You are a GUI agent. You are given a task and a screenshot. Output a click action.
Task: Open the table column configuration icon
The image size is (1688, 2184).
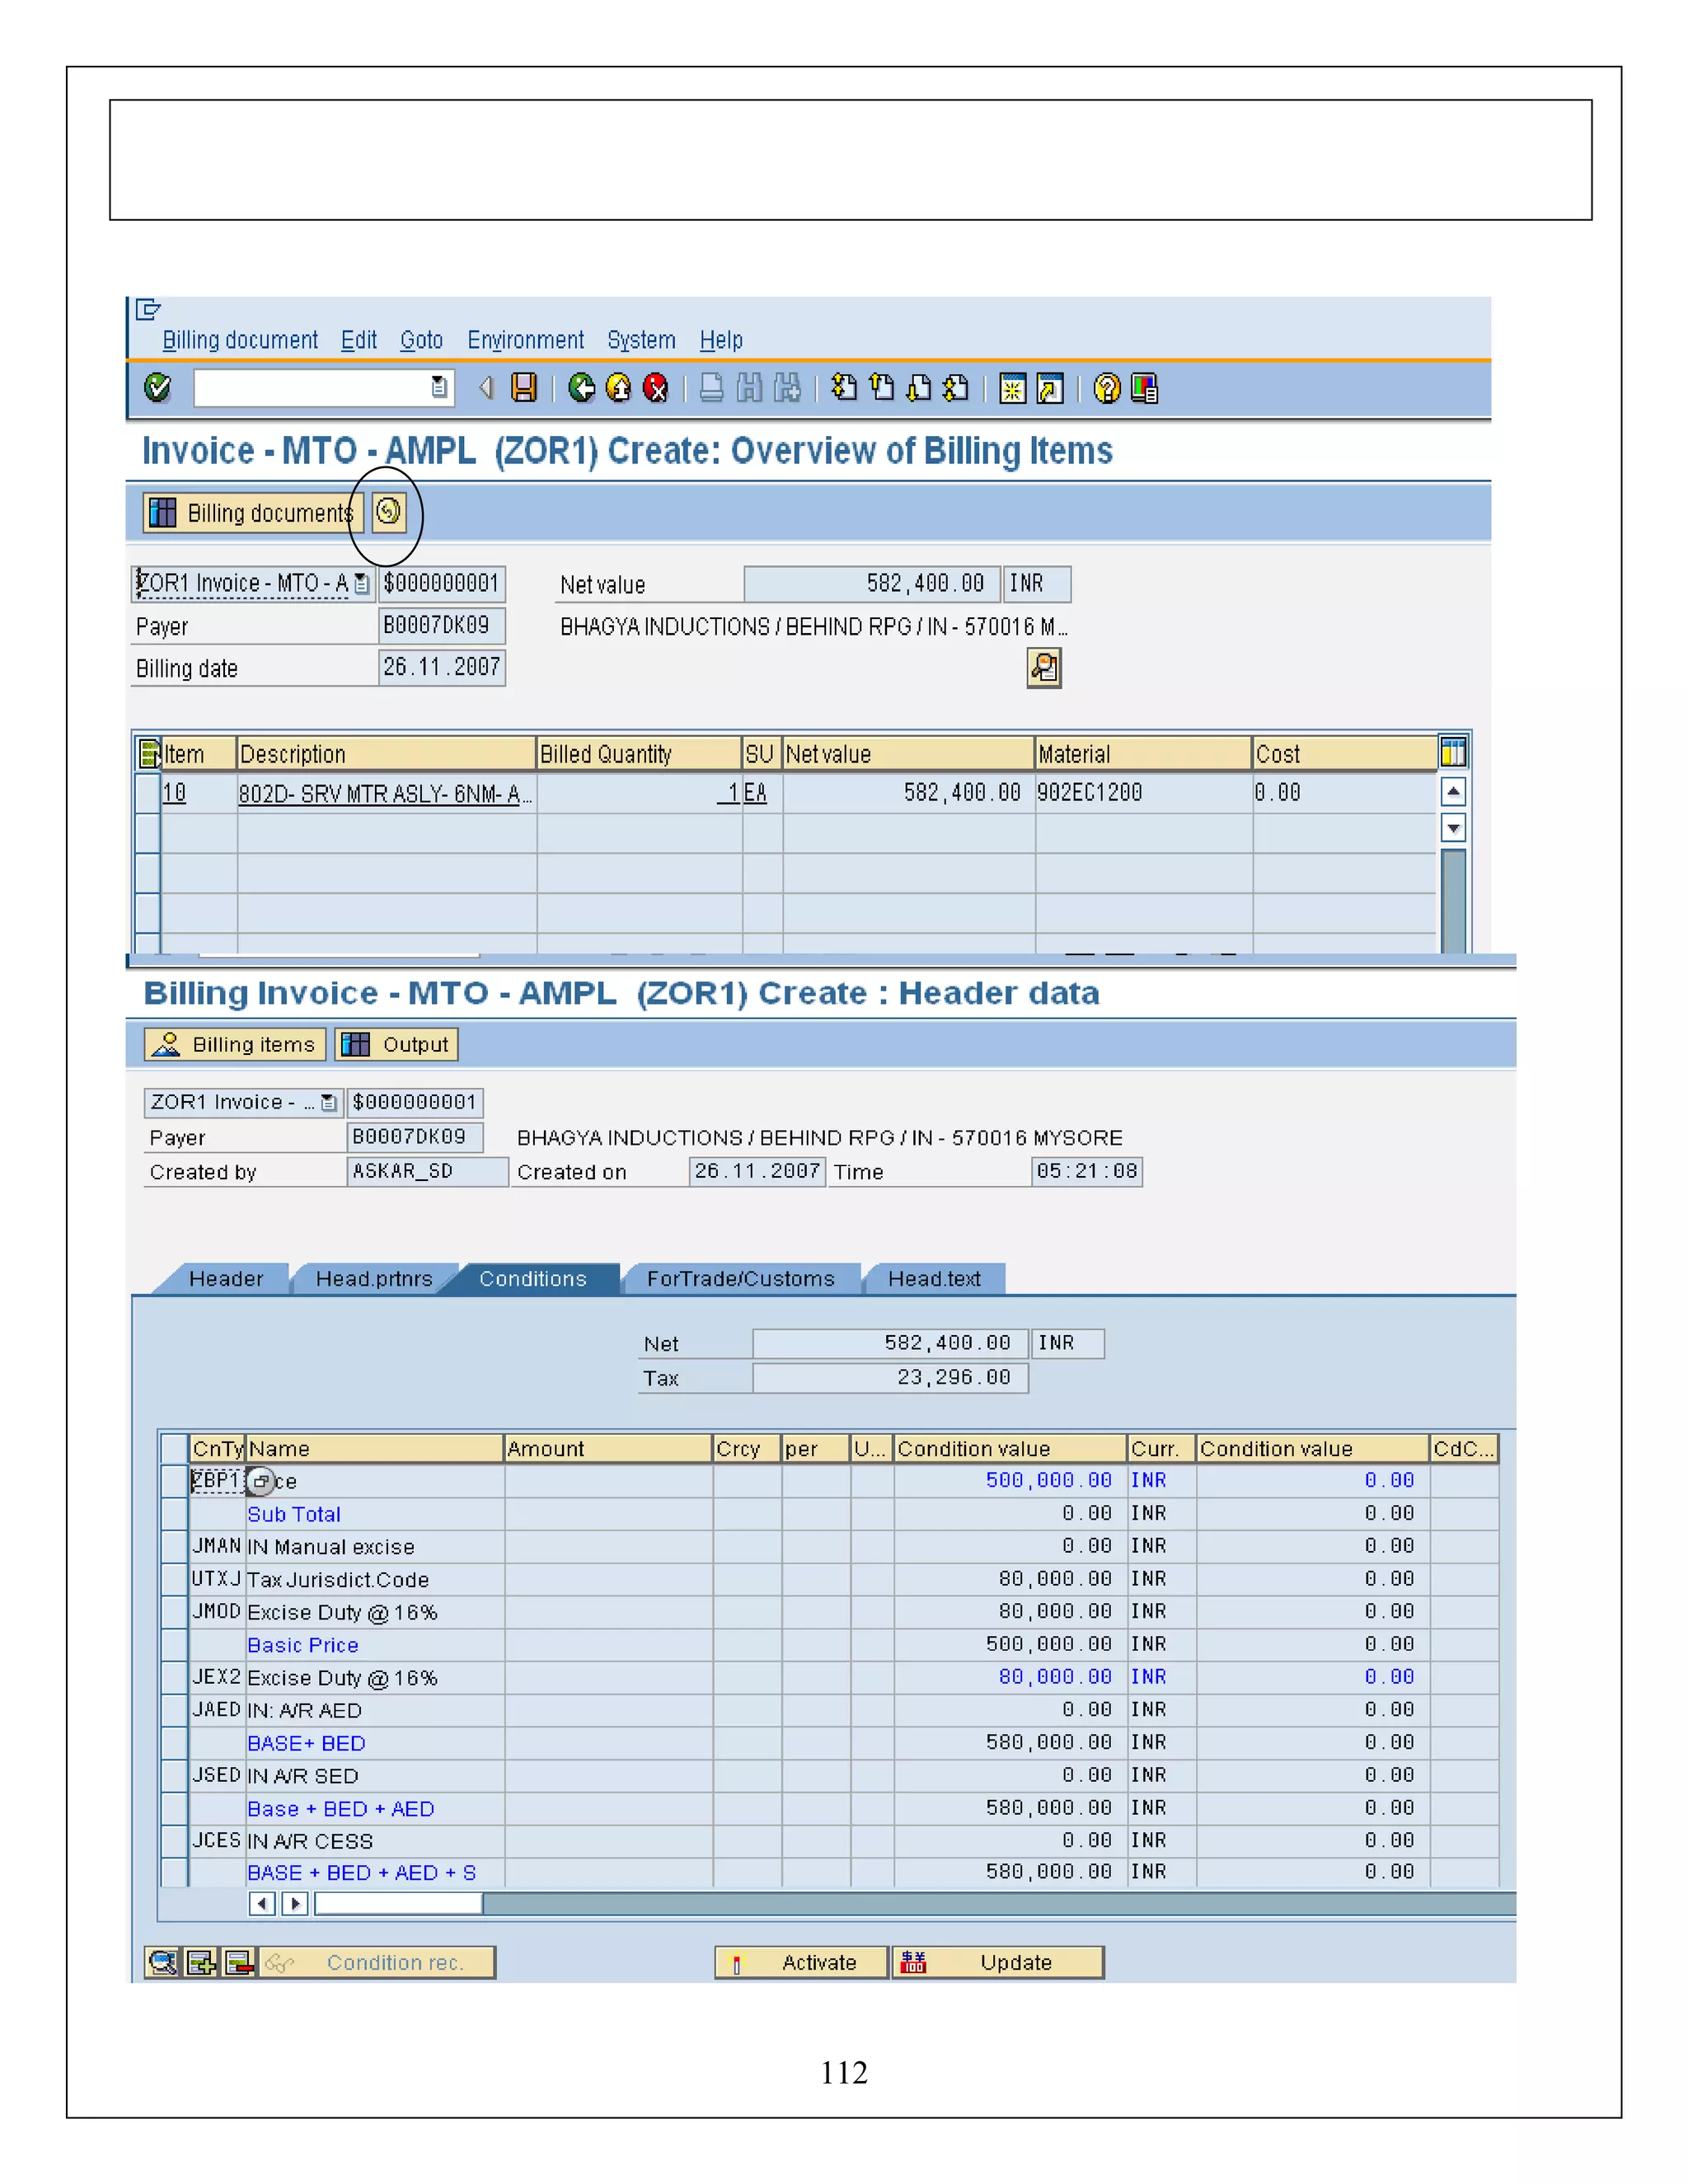click(x=1452, y=751)
